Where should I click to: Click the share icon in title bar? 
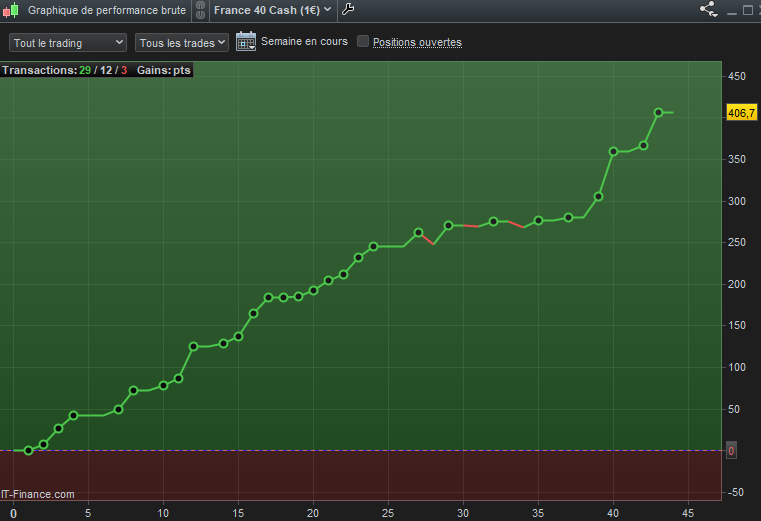pos(709,9)
